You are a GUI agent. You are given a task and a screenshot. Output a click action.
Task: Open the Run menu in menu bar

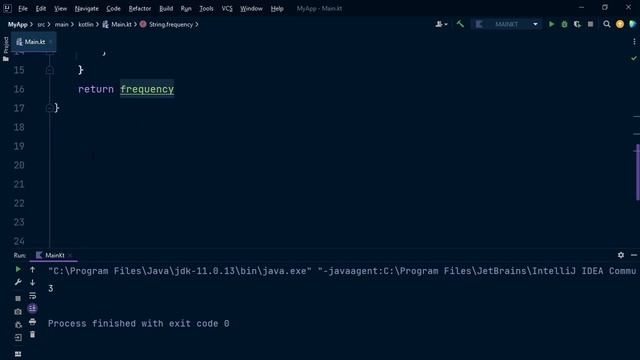(x=186, y=8)
